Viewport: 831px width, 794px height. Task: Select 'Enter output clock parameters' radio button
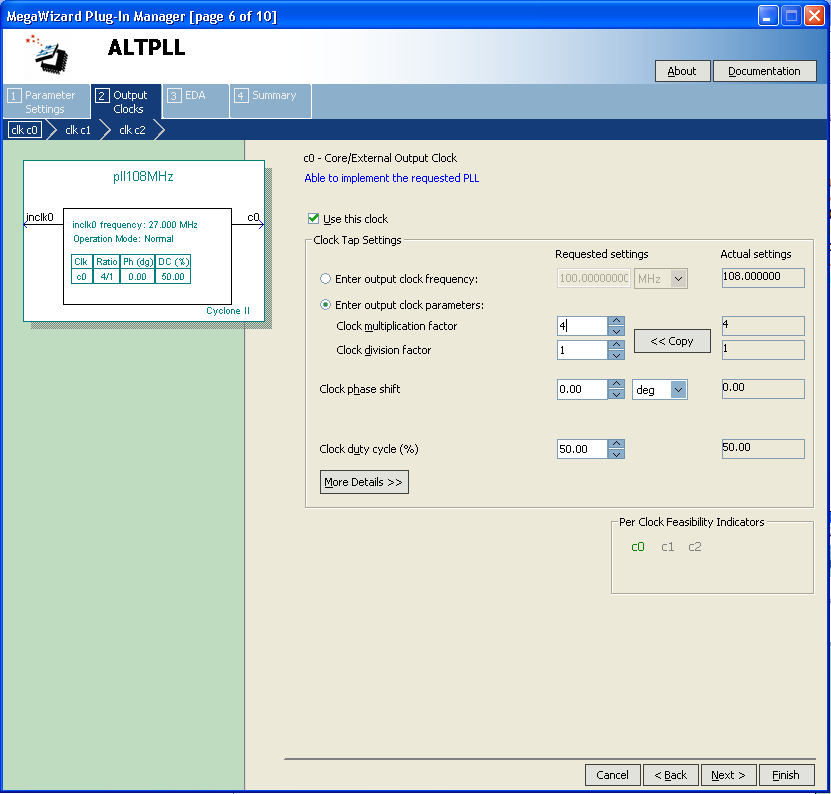click(x=325, y=305)
